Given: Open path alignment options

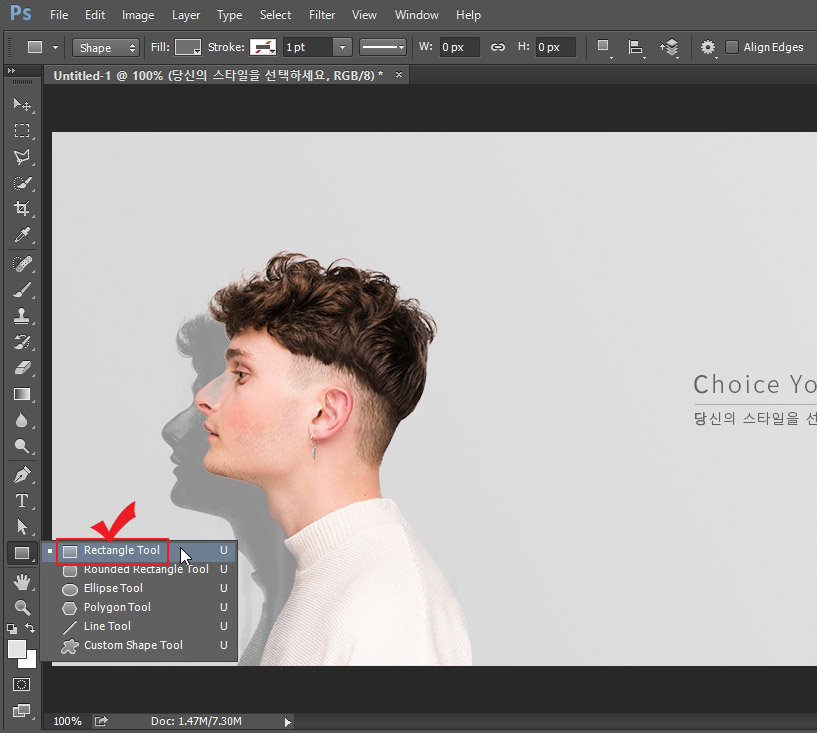Looking at the screenshot, I should pyautogui.click(x=635, y=47).
